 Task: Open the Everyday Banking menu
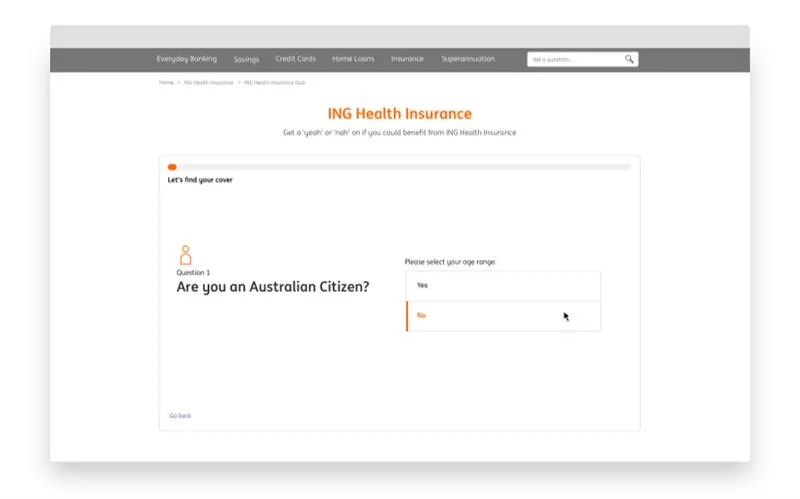[186, 59]
